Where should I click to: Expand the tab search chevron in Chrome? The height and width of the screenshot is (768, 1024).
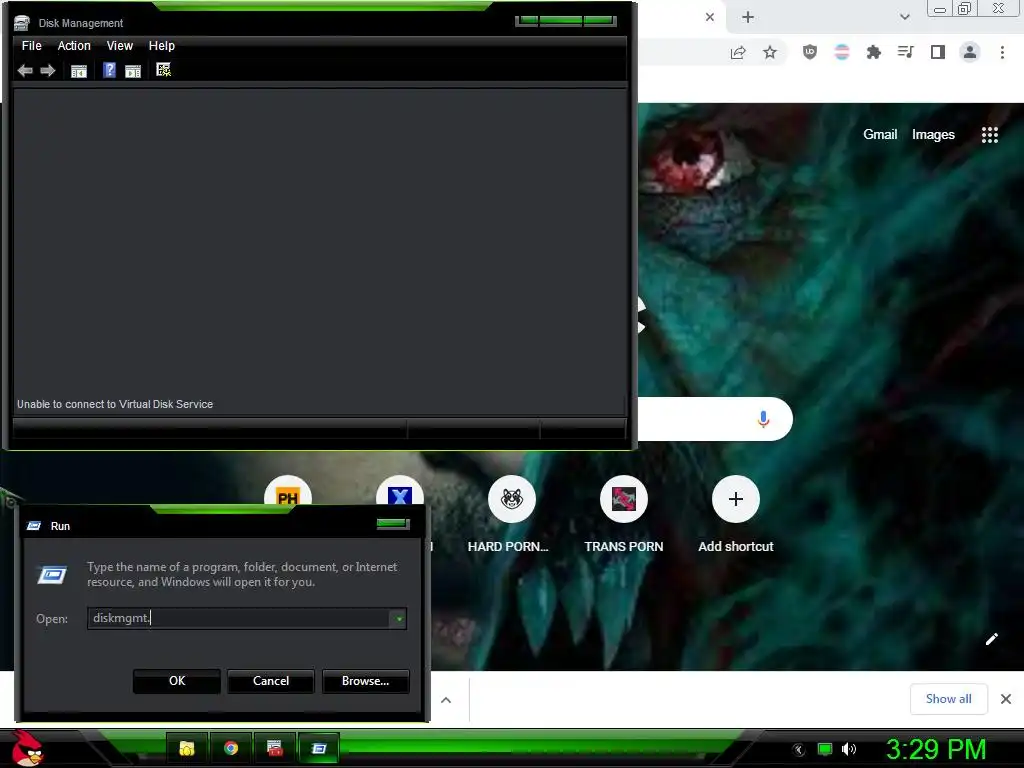[904, 17]
